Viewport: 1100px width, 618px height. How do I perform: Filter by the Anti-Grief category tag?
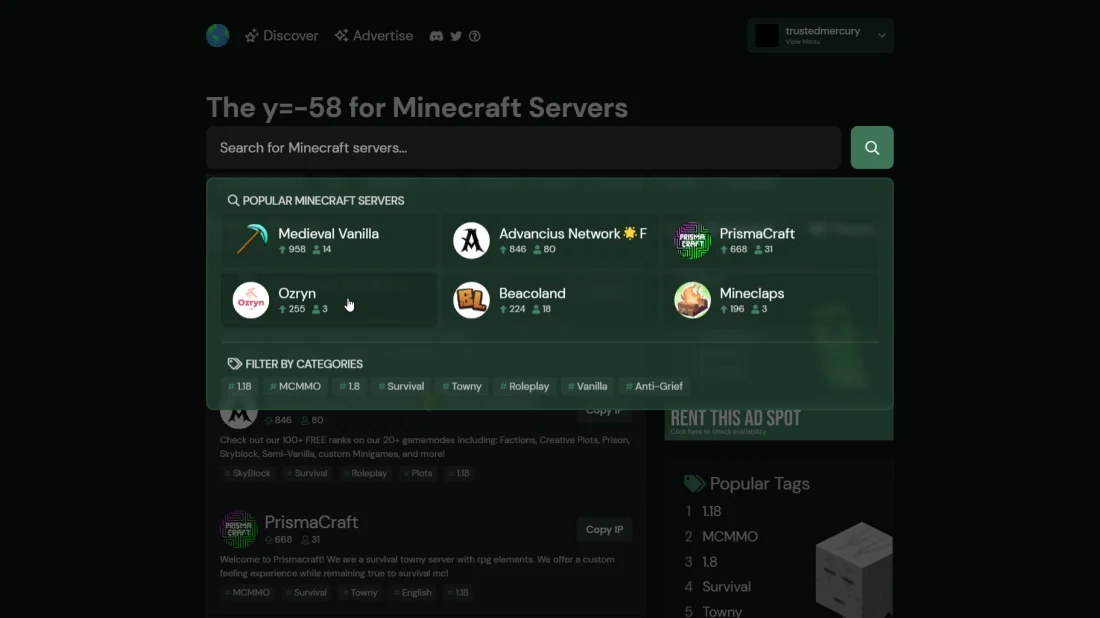[654, 386]
